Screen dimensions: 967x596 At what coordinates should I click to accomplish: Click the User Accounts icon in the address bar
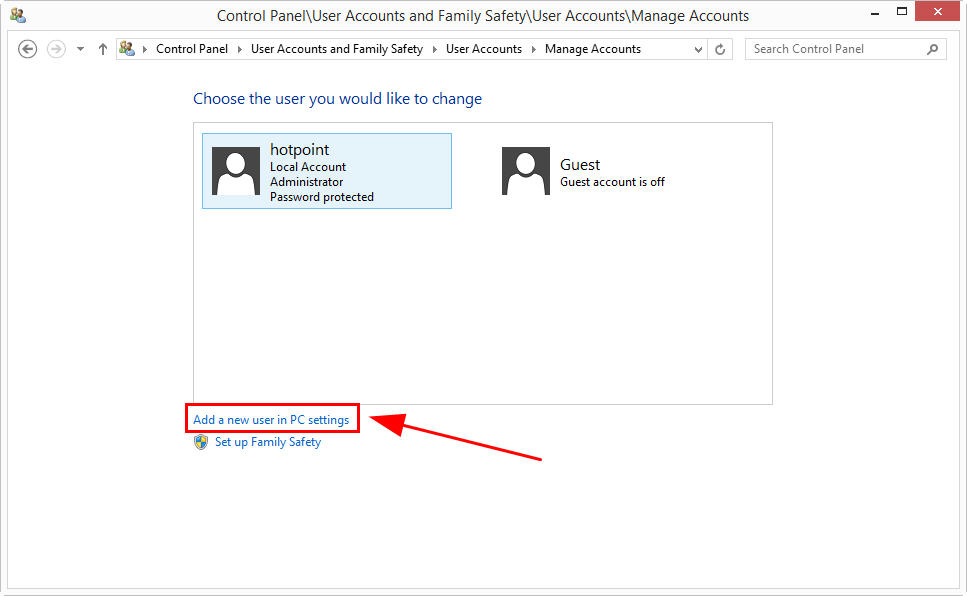pos(127,48)
